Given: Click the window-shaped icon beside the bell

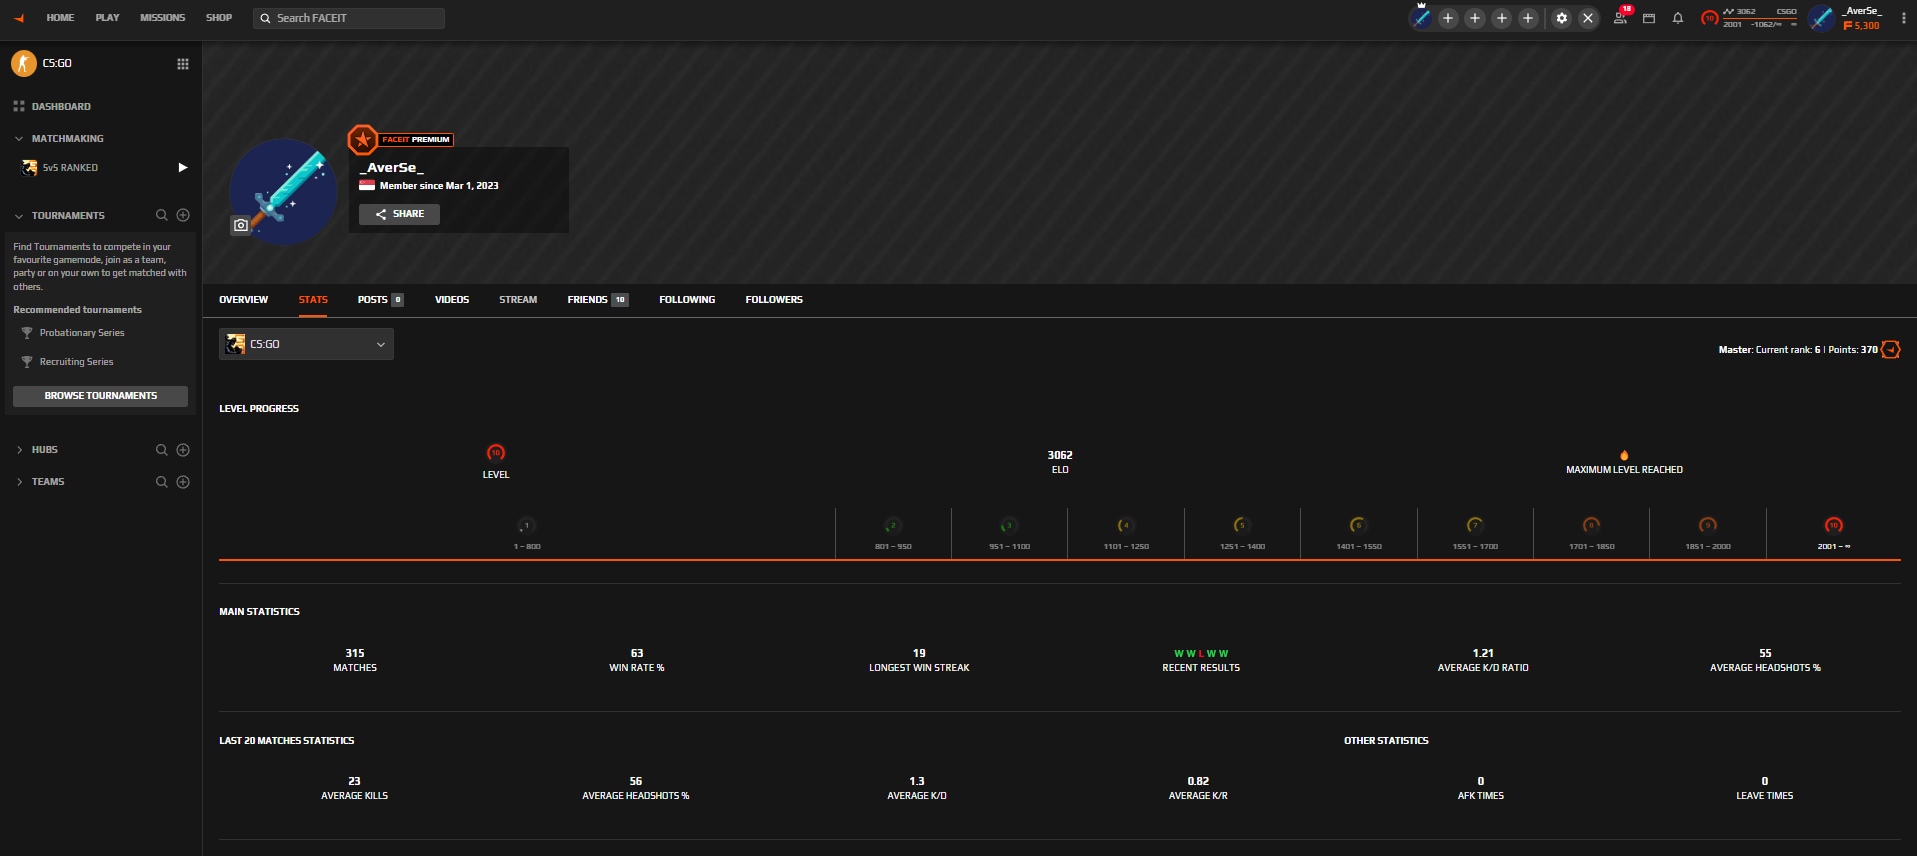Looking at the screenshot, I should [1649, 18].
